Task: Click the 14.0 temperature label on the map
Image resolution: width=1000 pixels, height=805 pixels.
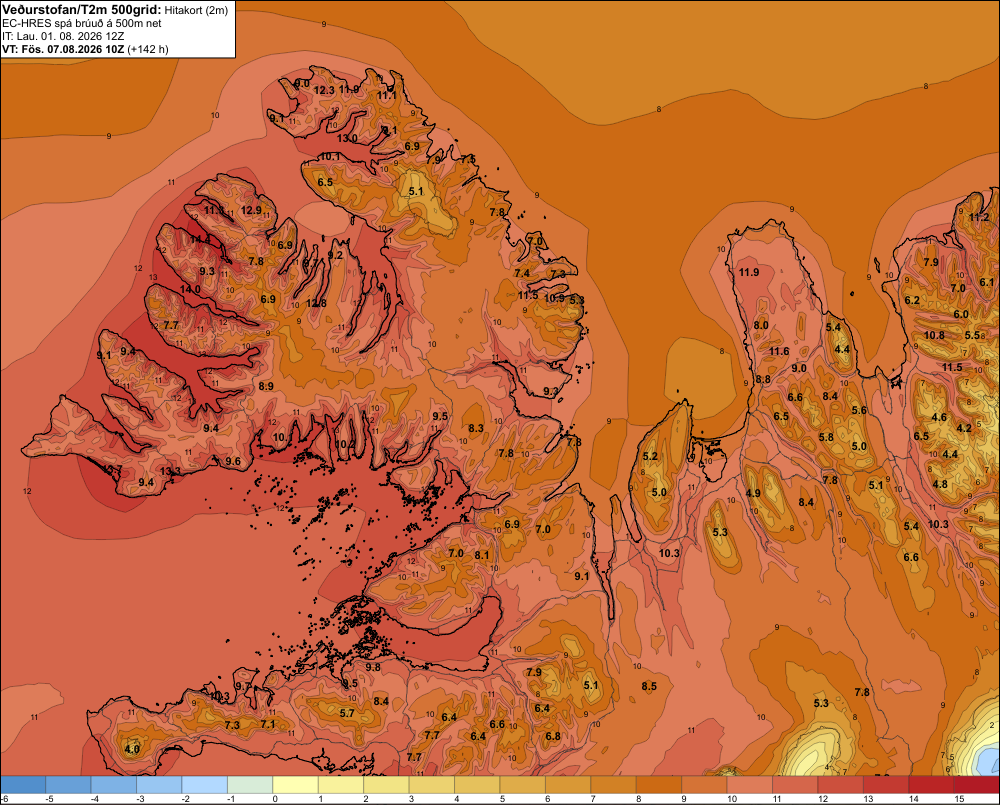Action: tap(190, 289)
